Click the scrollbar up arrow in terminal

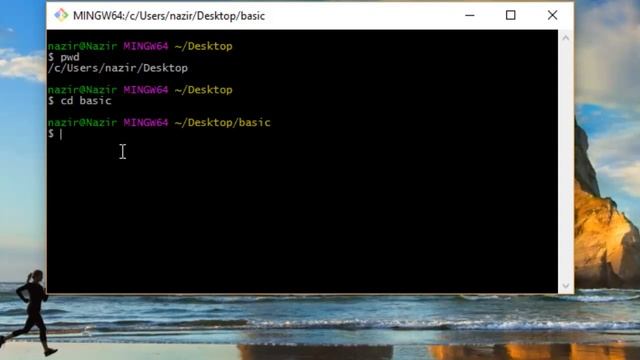pos(566,38)
